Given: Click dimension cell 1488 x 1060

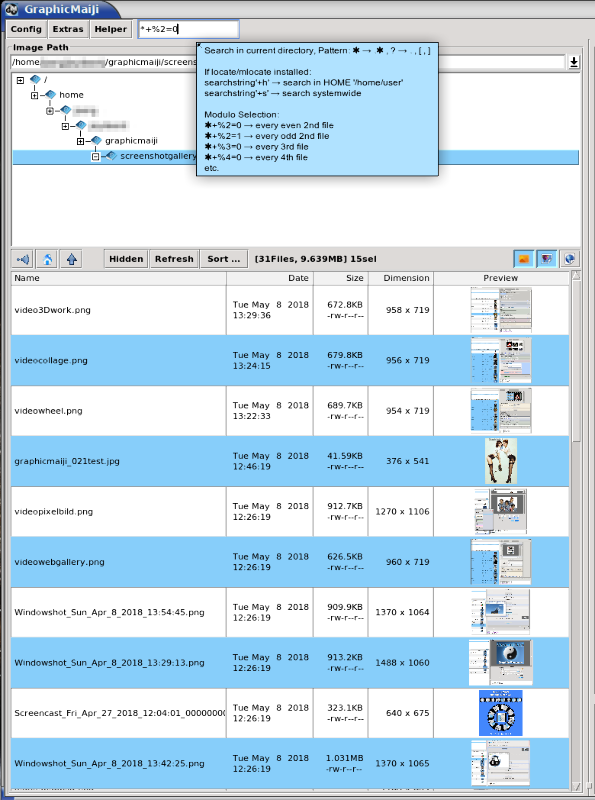Looking at the screenshot, I should [x=402, y=663].
